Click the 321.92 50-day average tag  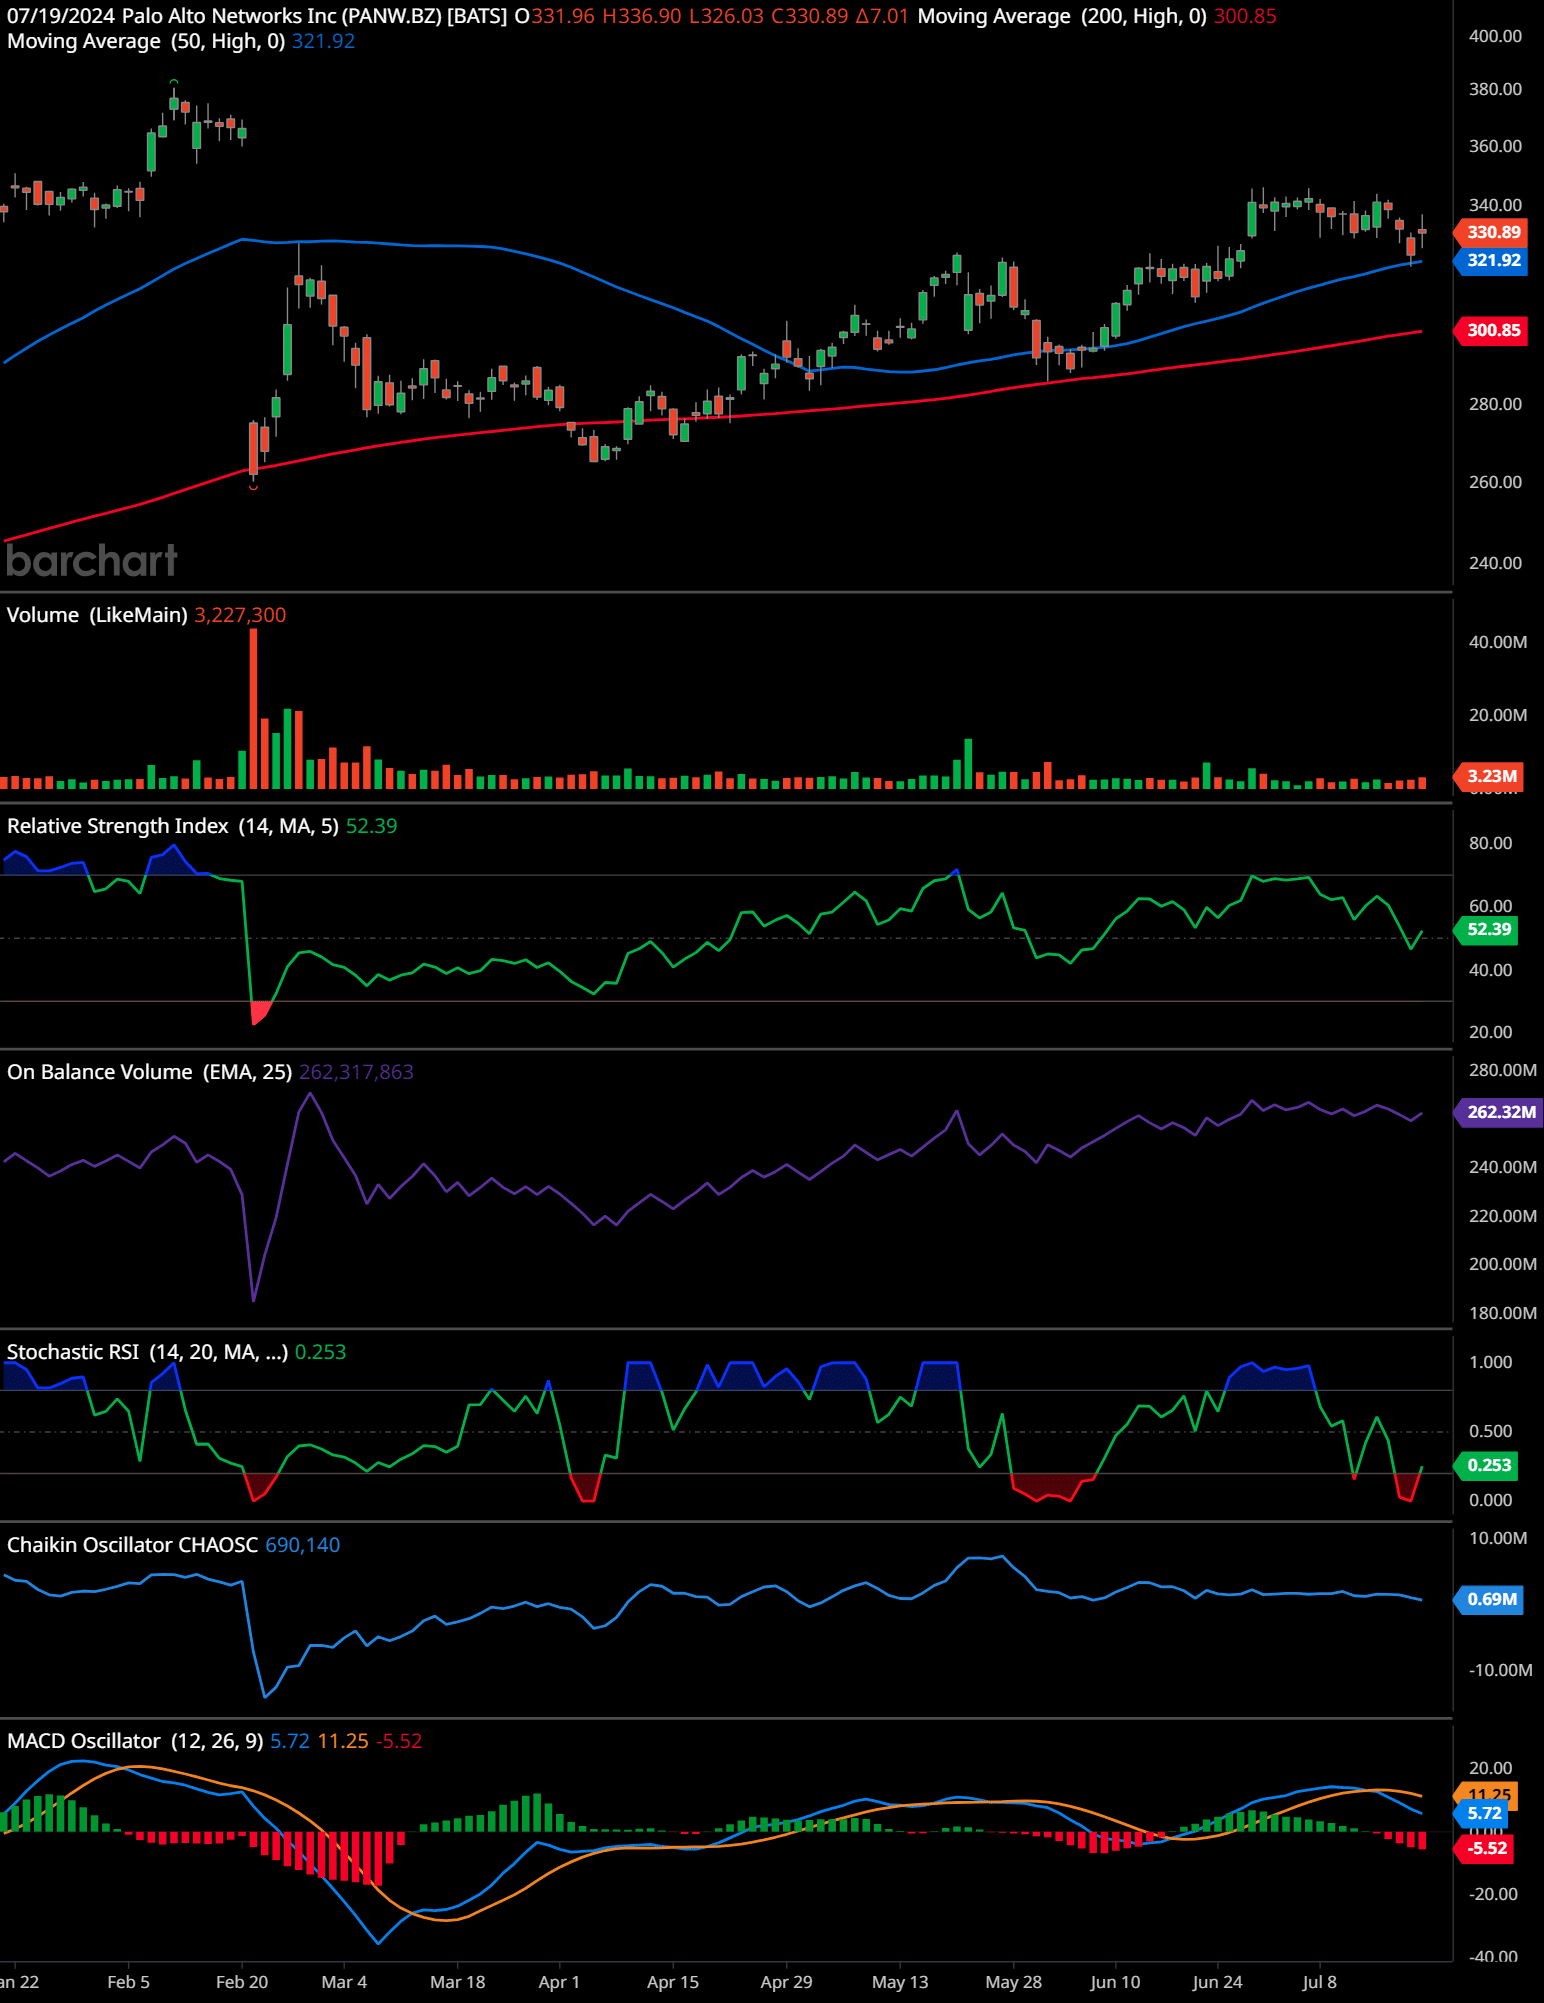click(1492, 260)
